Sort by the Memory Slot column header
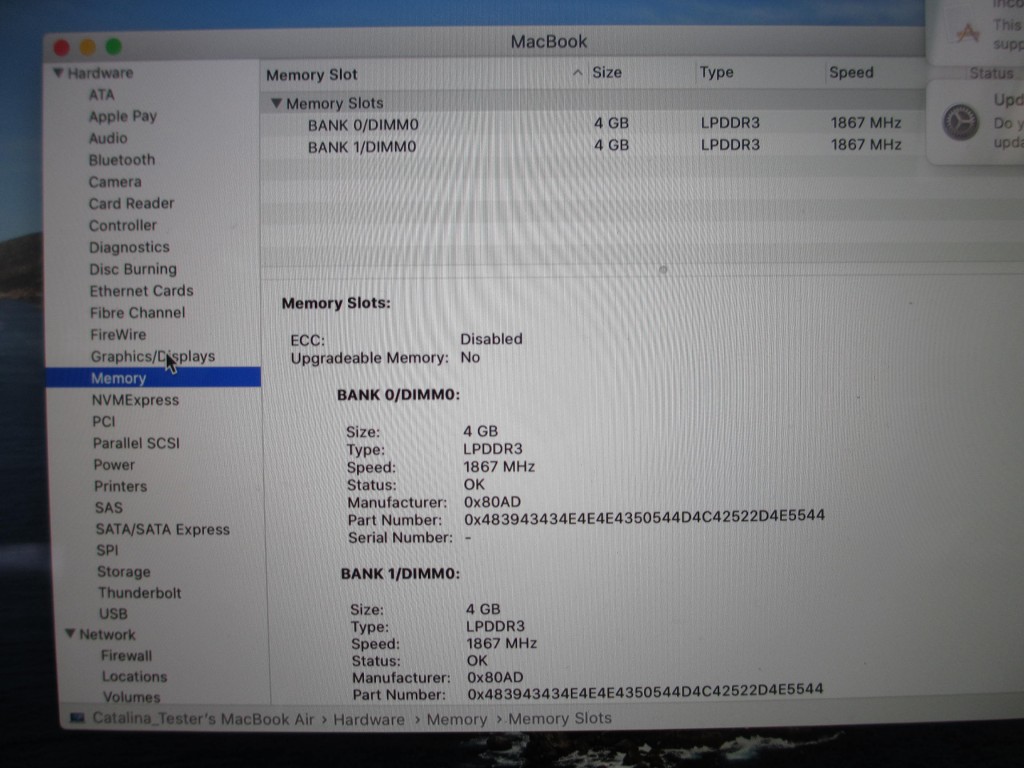The image size is (1024, 768). pyautogui.click(x=312, y=75)
